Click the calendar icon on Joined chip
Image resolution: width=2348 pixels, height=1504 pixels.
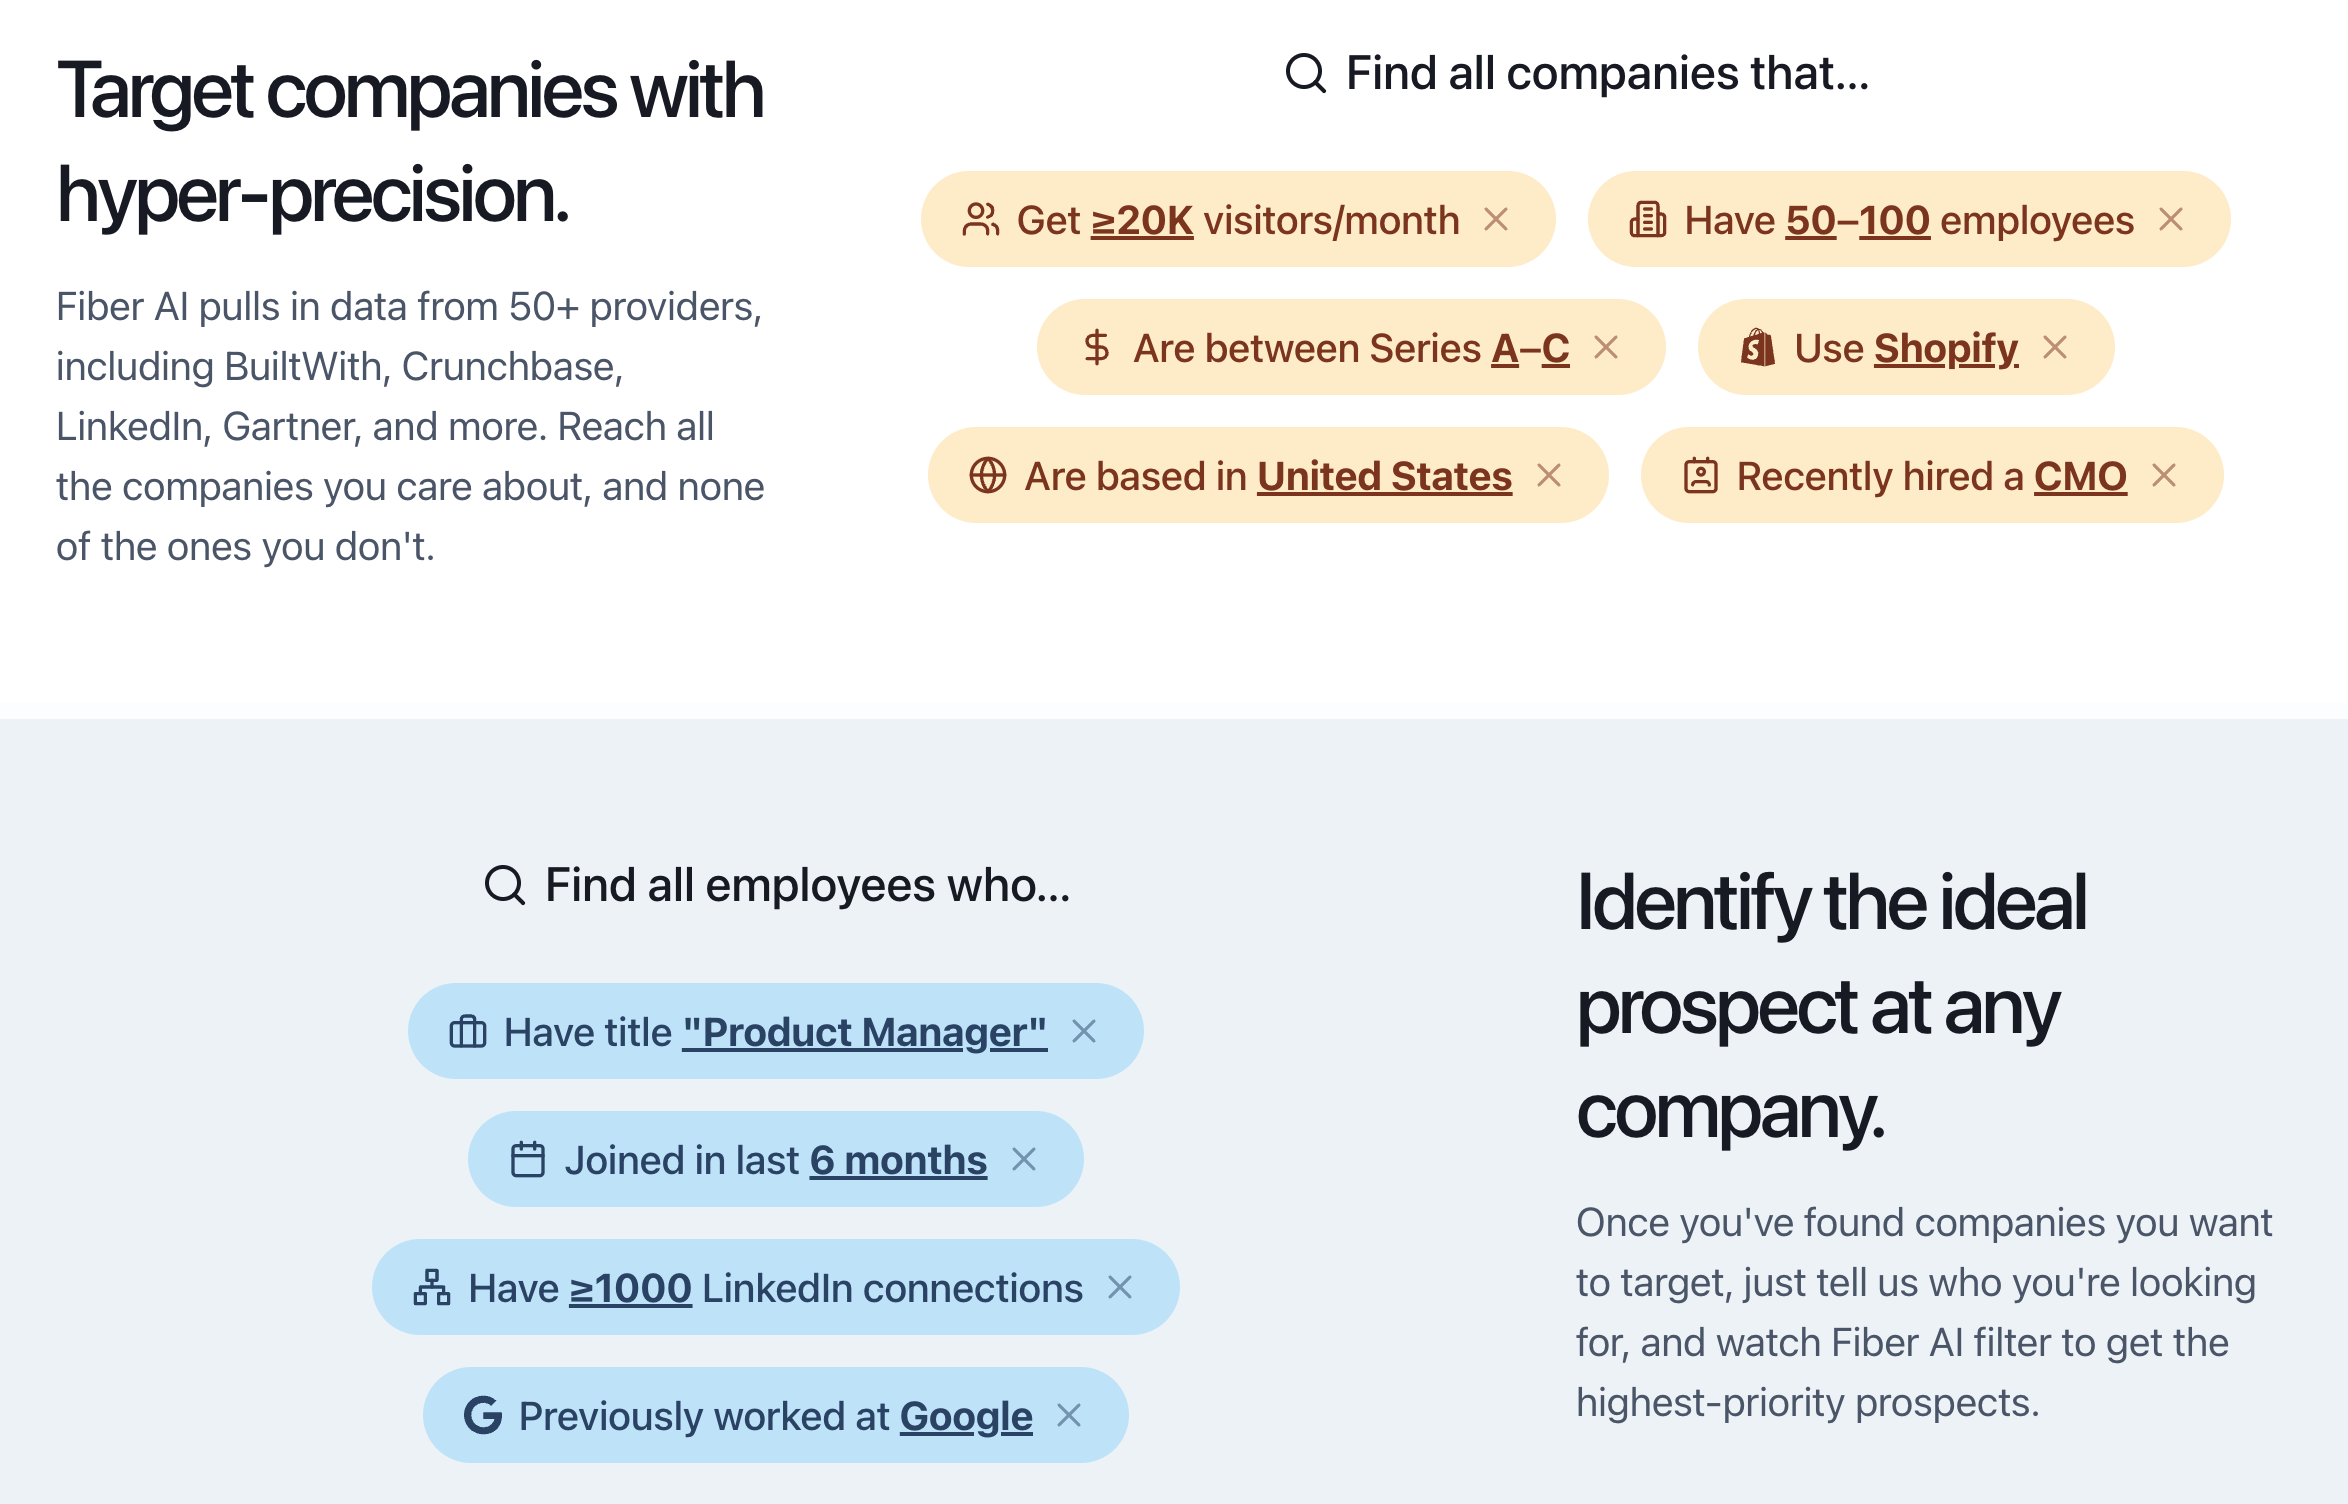(528, 1160)
